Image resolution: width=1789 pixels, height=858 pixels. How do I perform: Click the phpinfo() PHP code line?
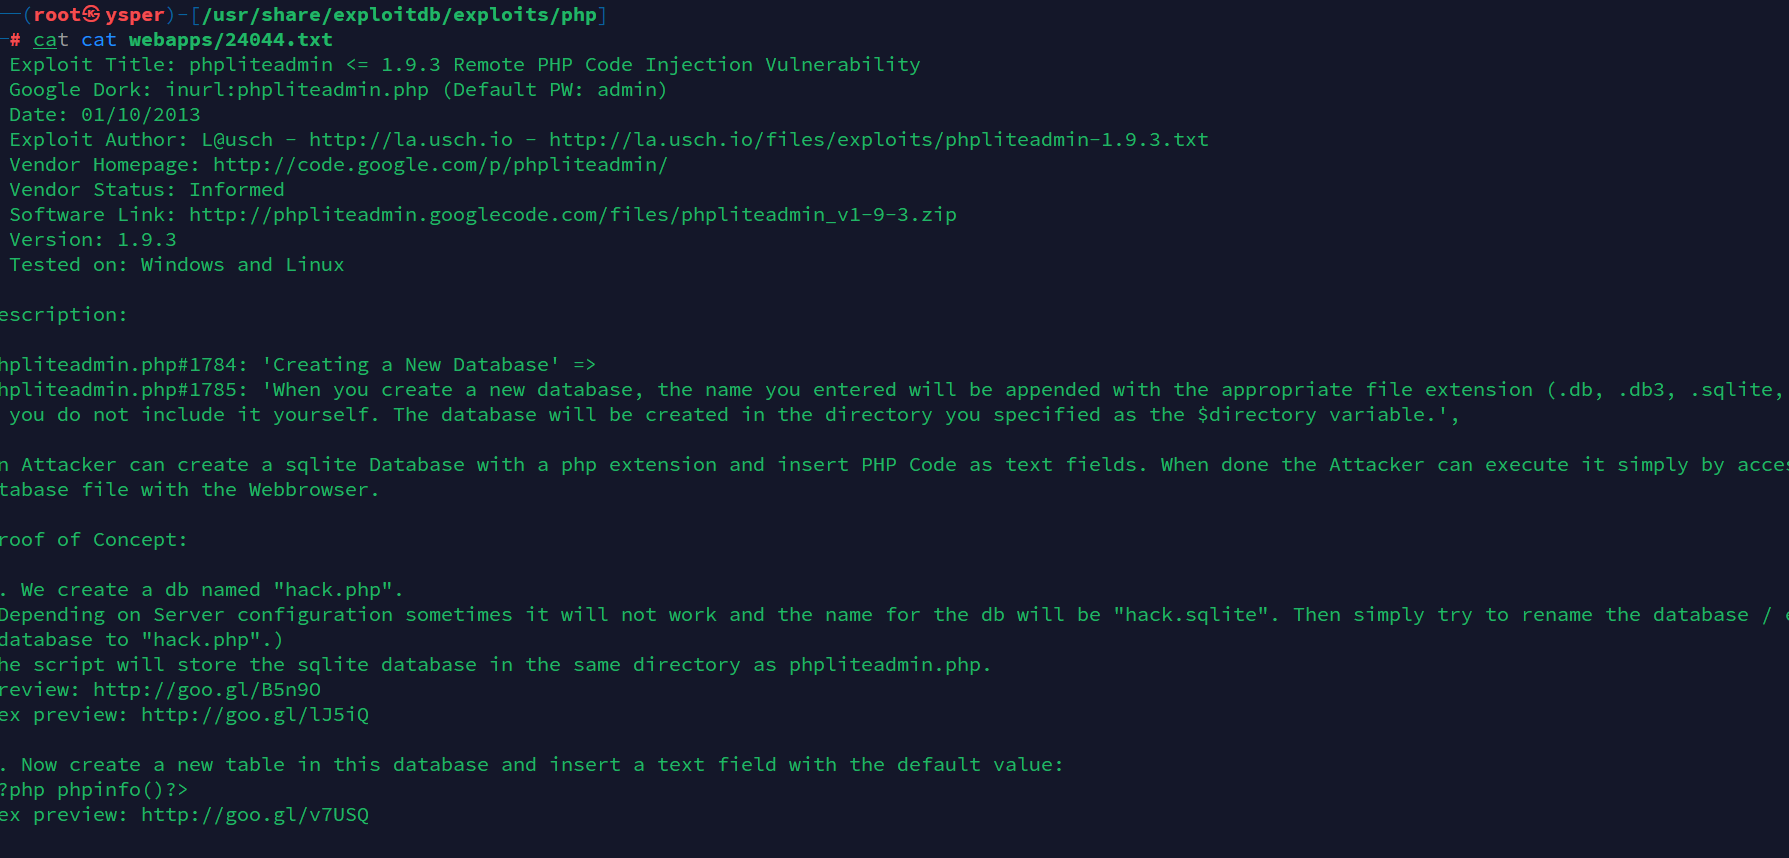click(93, 790)
